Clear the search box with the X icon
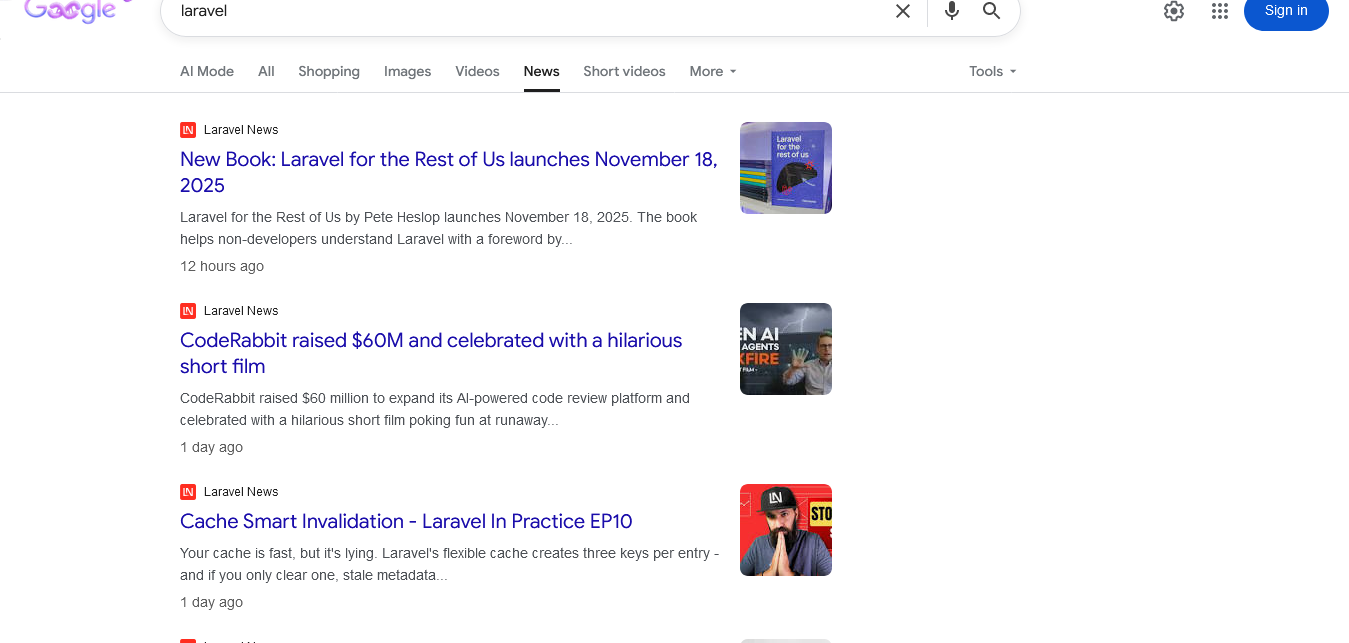 coord(902,11)
